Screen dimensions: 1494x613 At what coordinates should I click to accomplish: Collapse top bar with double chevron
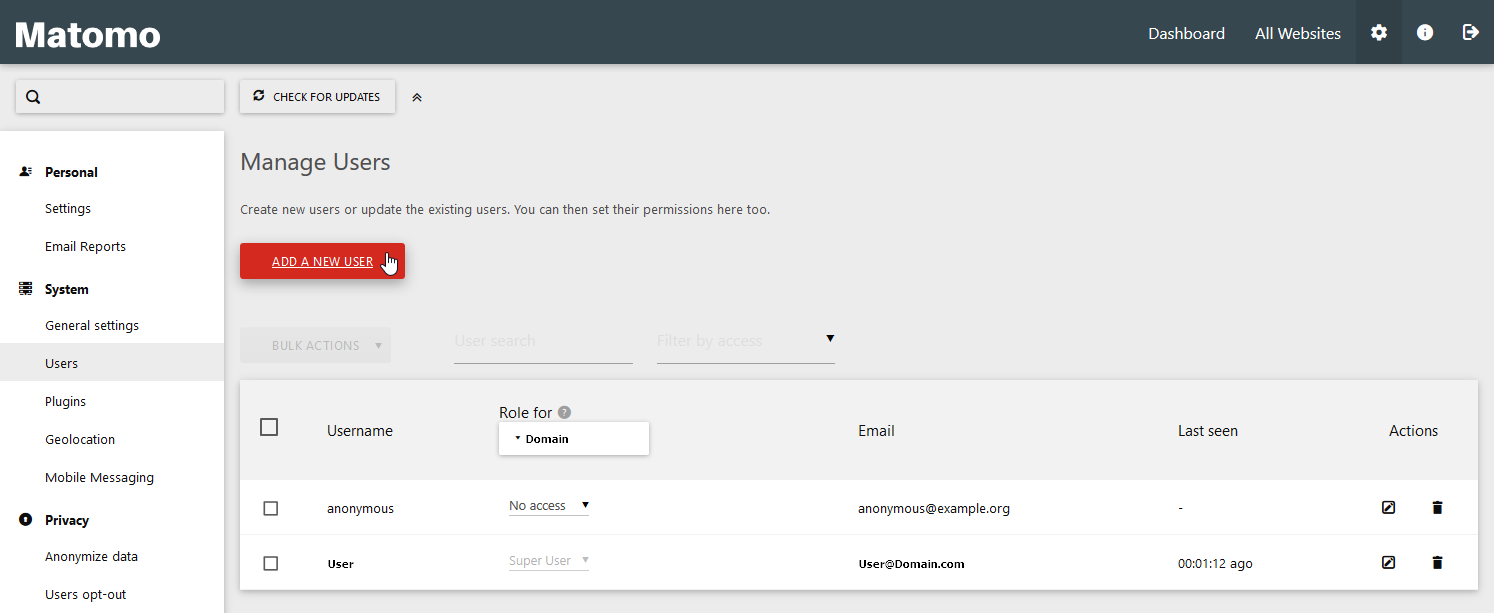pos(417,97)
